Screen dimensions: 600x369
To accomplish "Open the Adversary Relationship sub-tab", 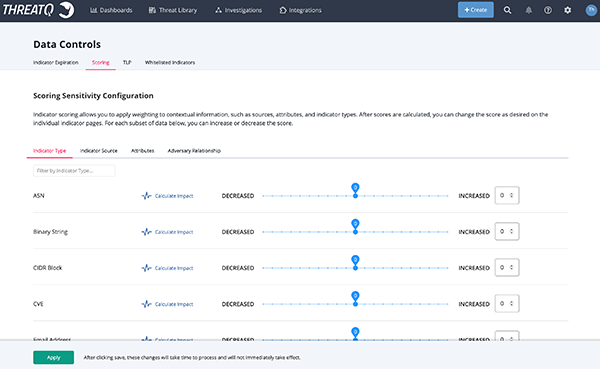I will (194, 151).
